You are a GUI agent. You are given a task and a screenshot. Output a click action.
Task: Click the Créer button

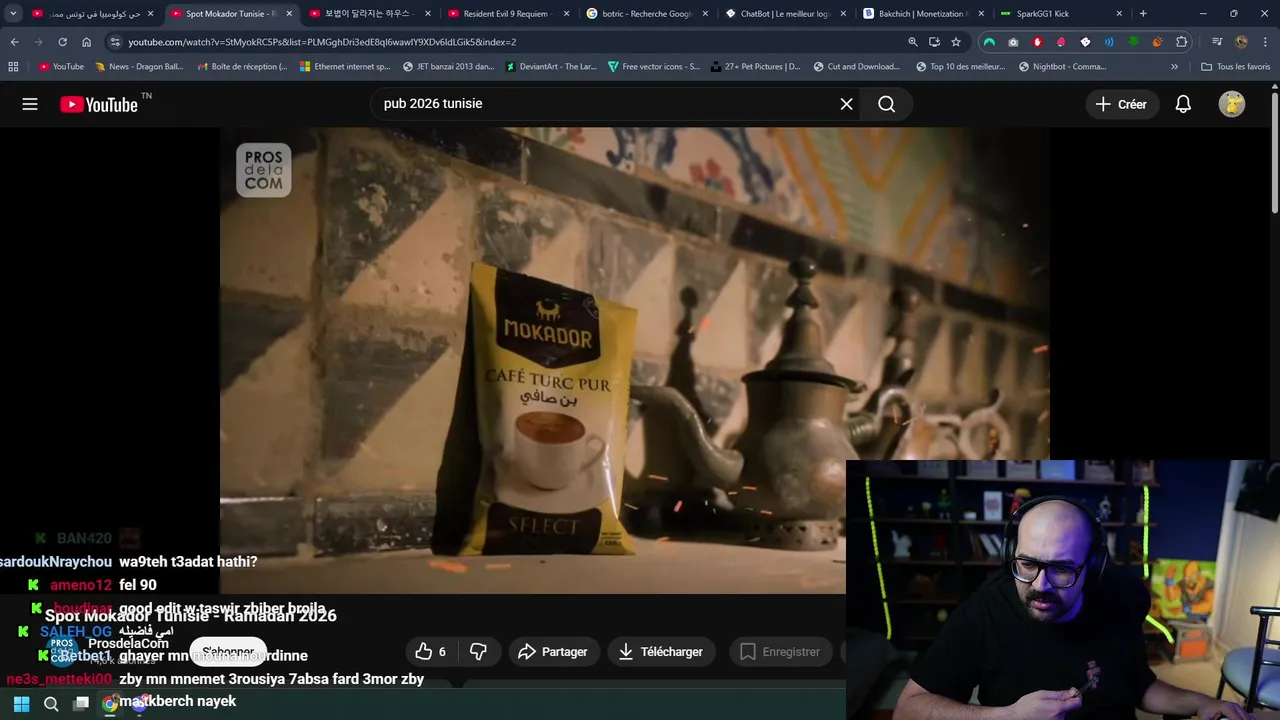click(1121, 104)
